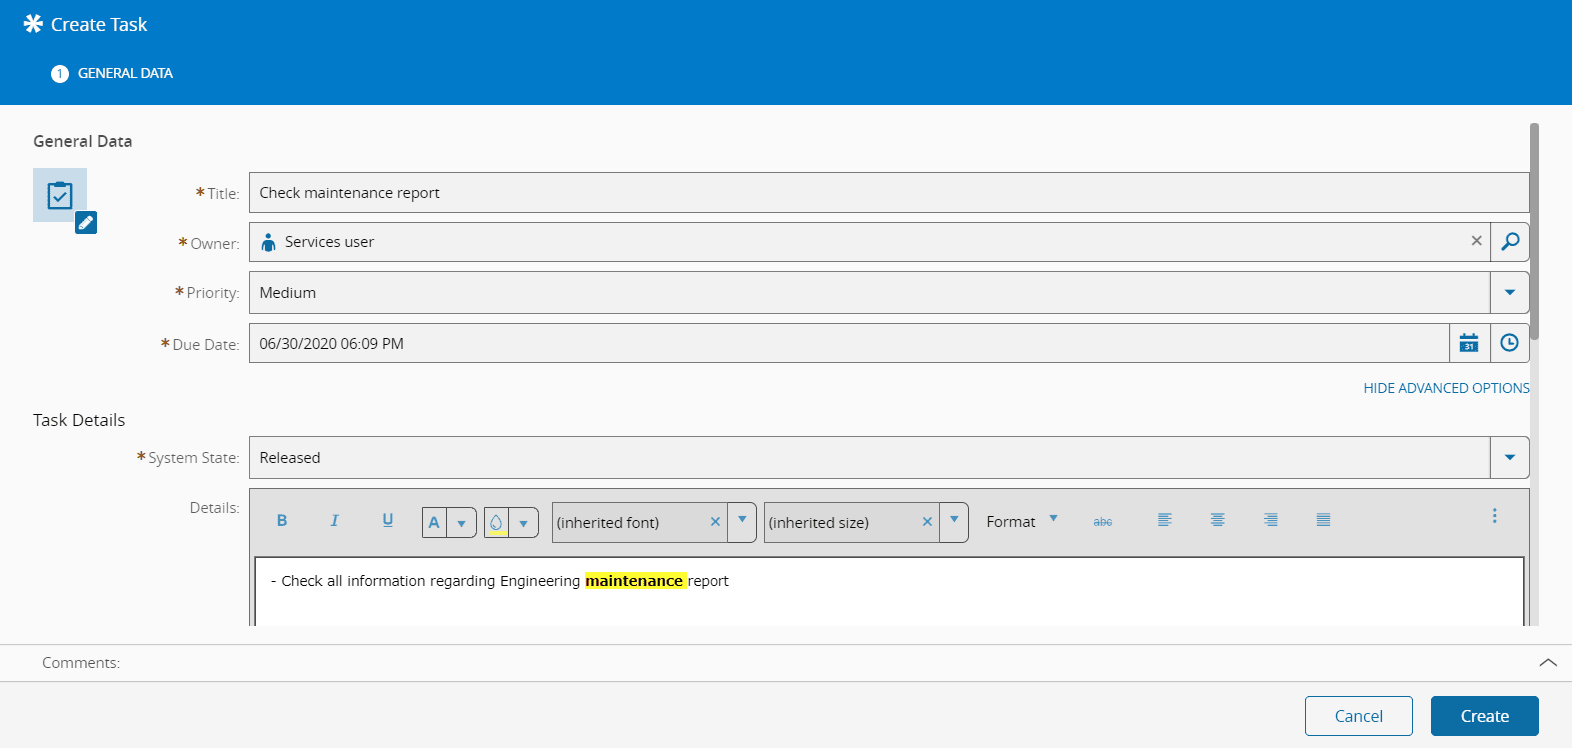This screenshot has height=748, width=1572.
Task: Clear the Services user owner field
Action: coord(1476,241)
